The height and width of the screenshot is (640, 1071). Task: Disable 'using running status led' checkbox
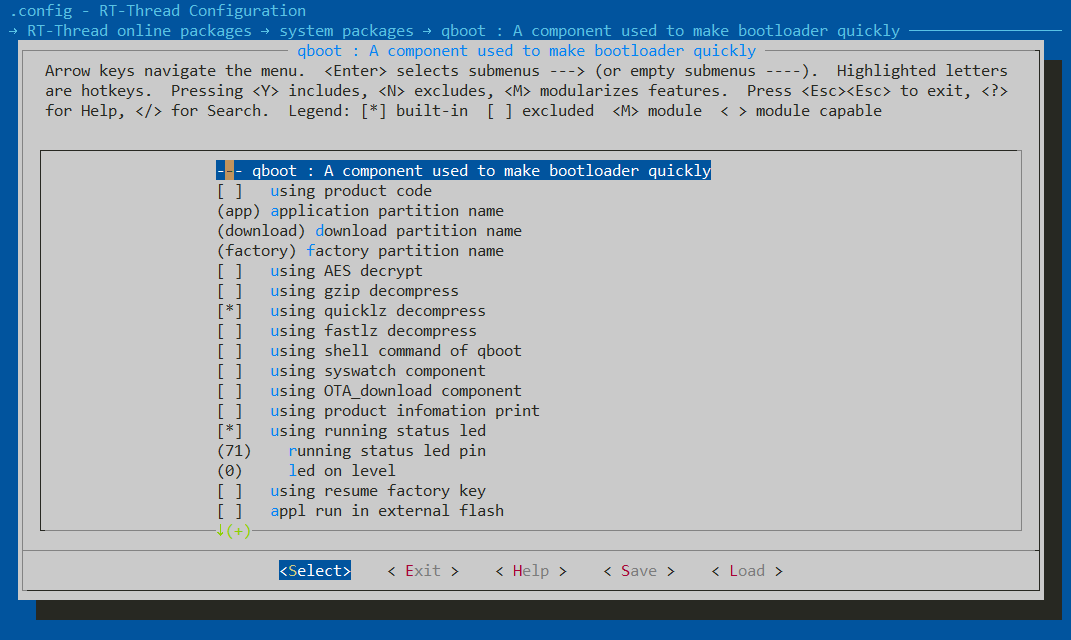click(351, 431)
